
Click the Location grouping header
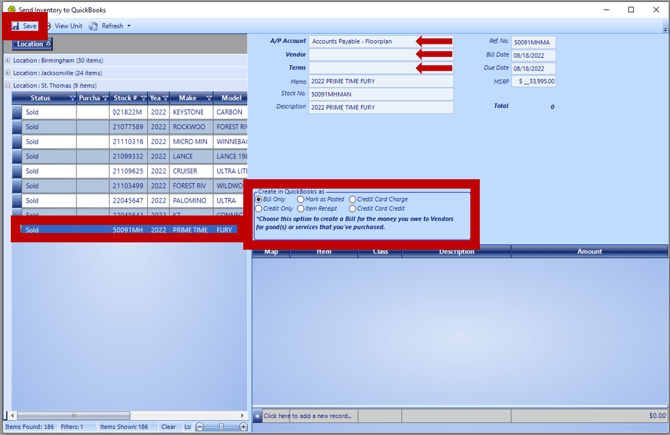[x=32, y=44]
